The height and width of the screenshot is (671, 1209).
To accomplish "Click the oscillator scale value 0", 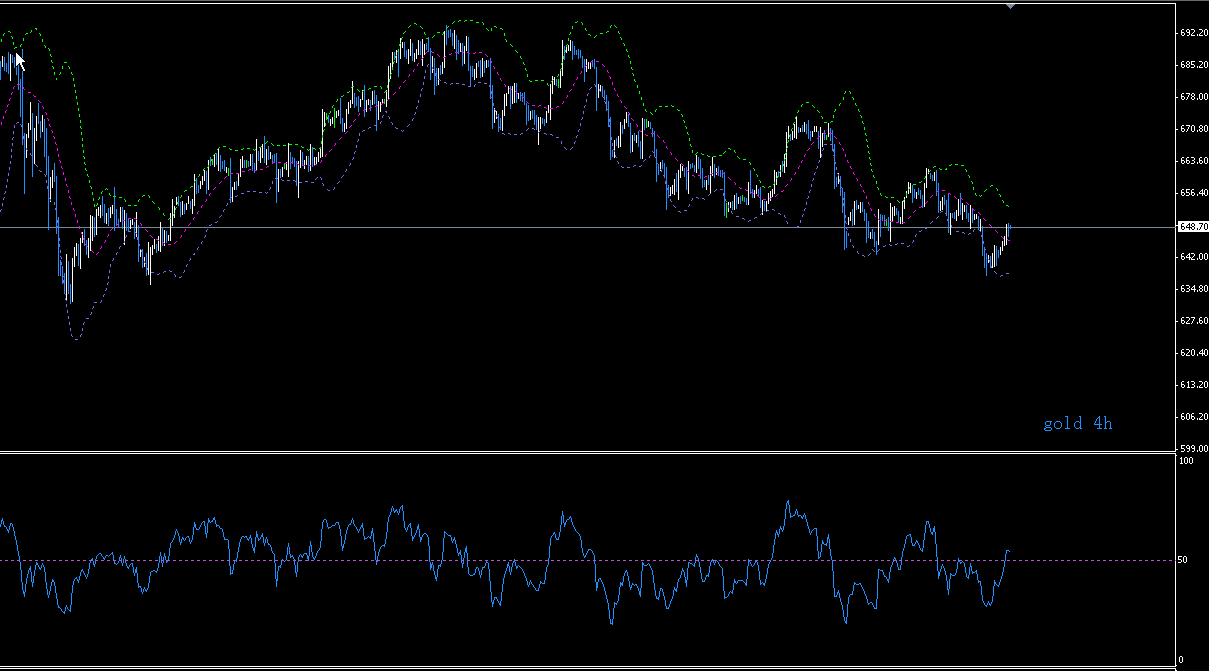I will [1181, 660].
